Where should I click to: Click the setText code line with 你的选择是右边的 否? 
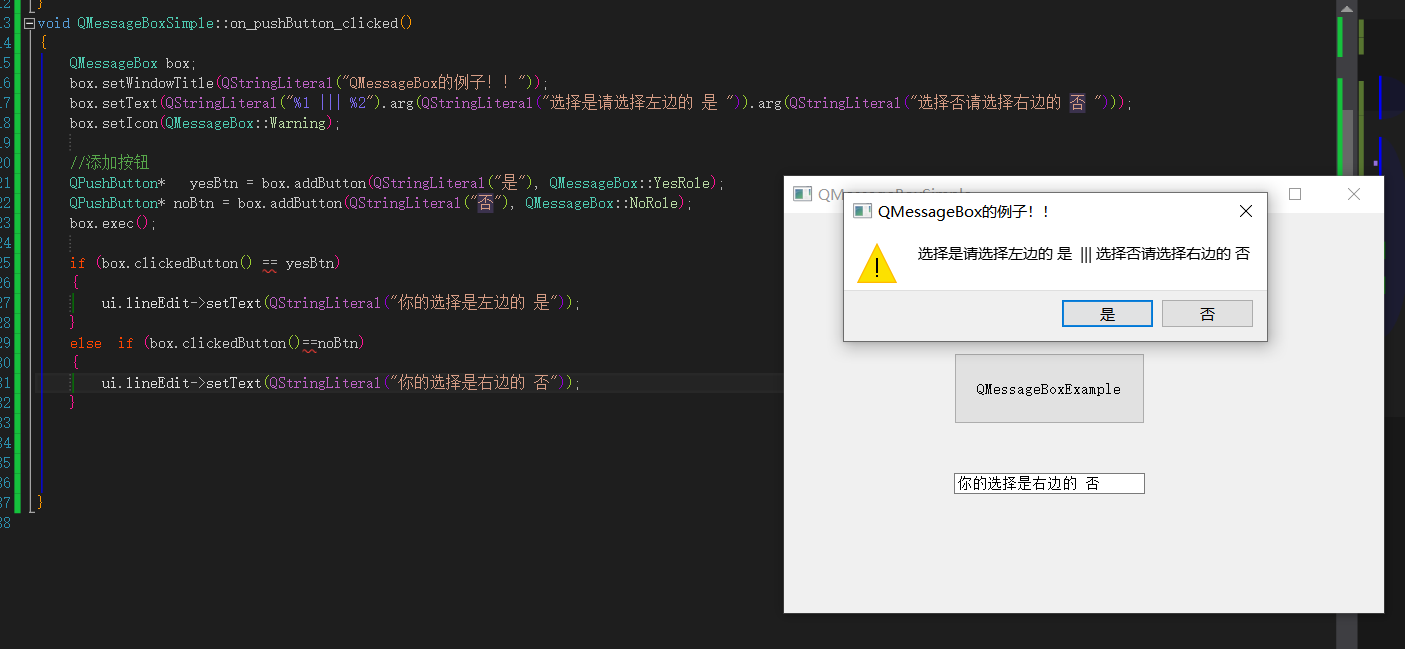point(341,383)
